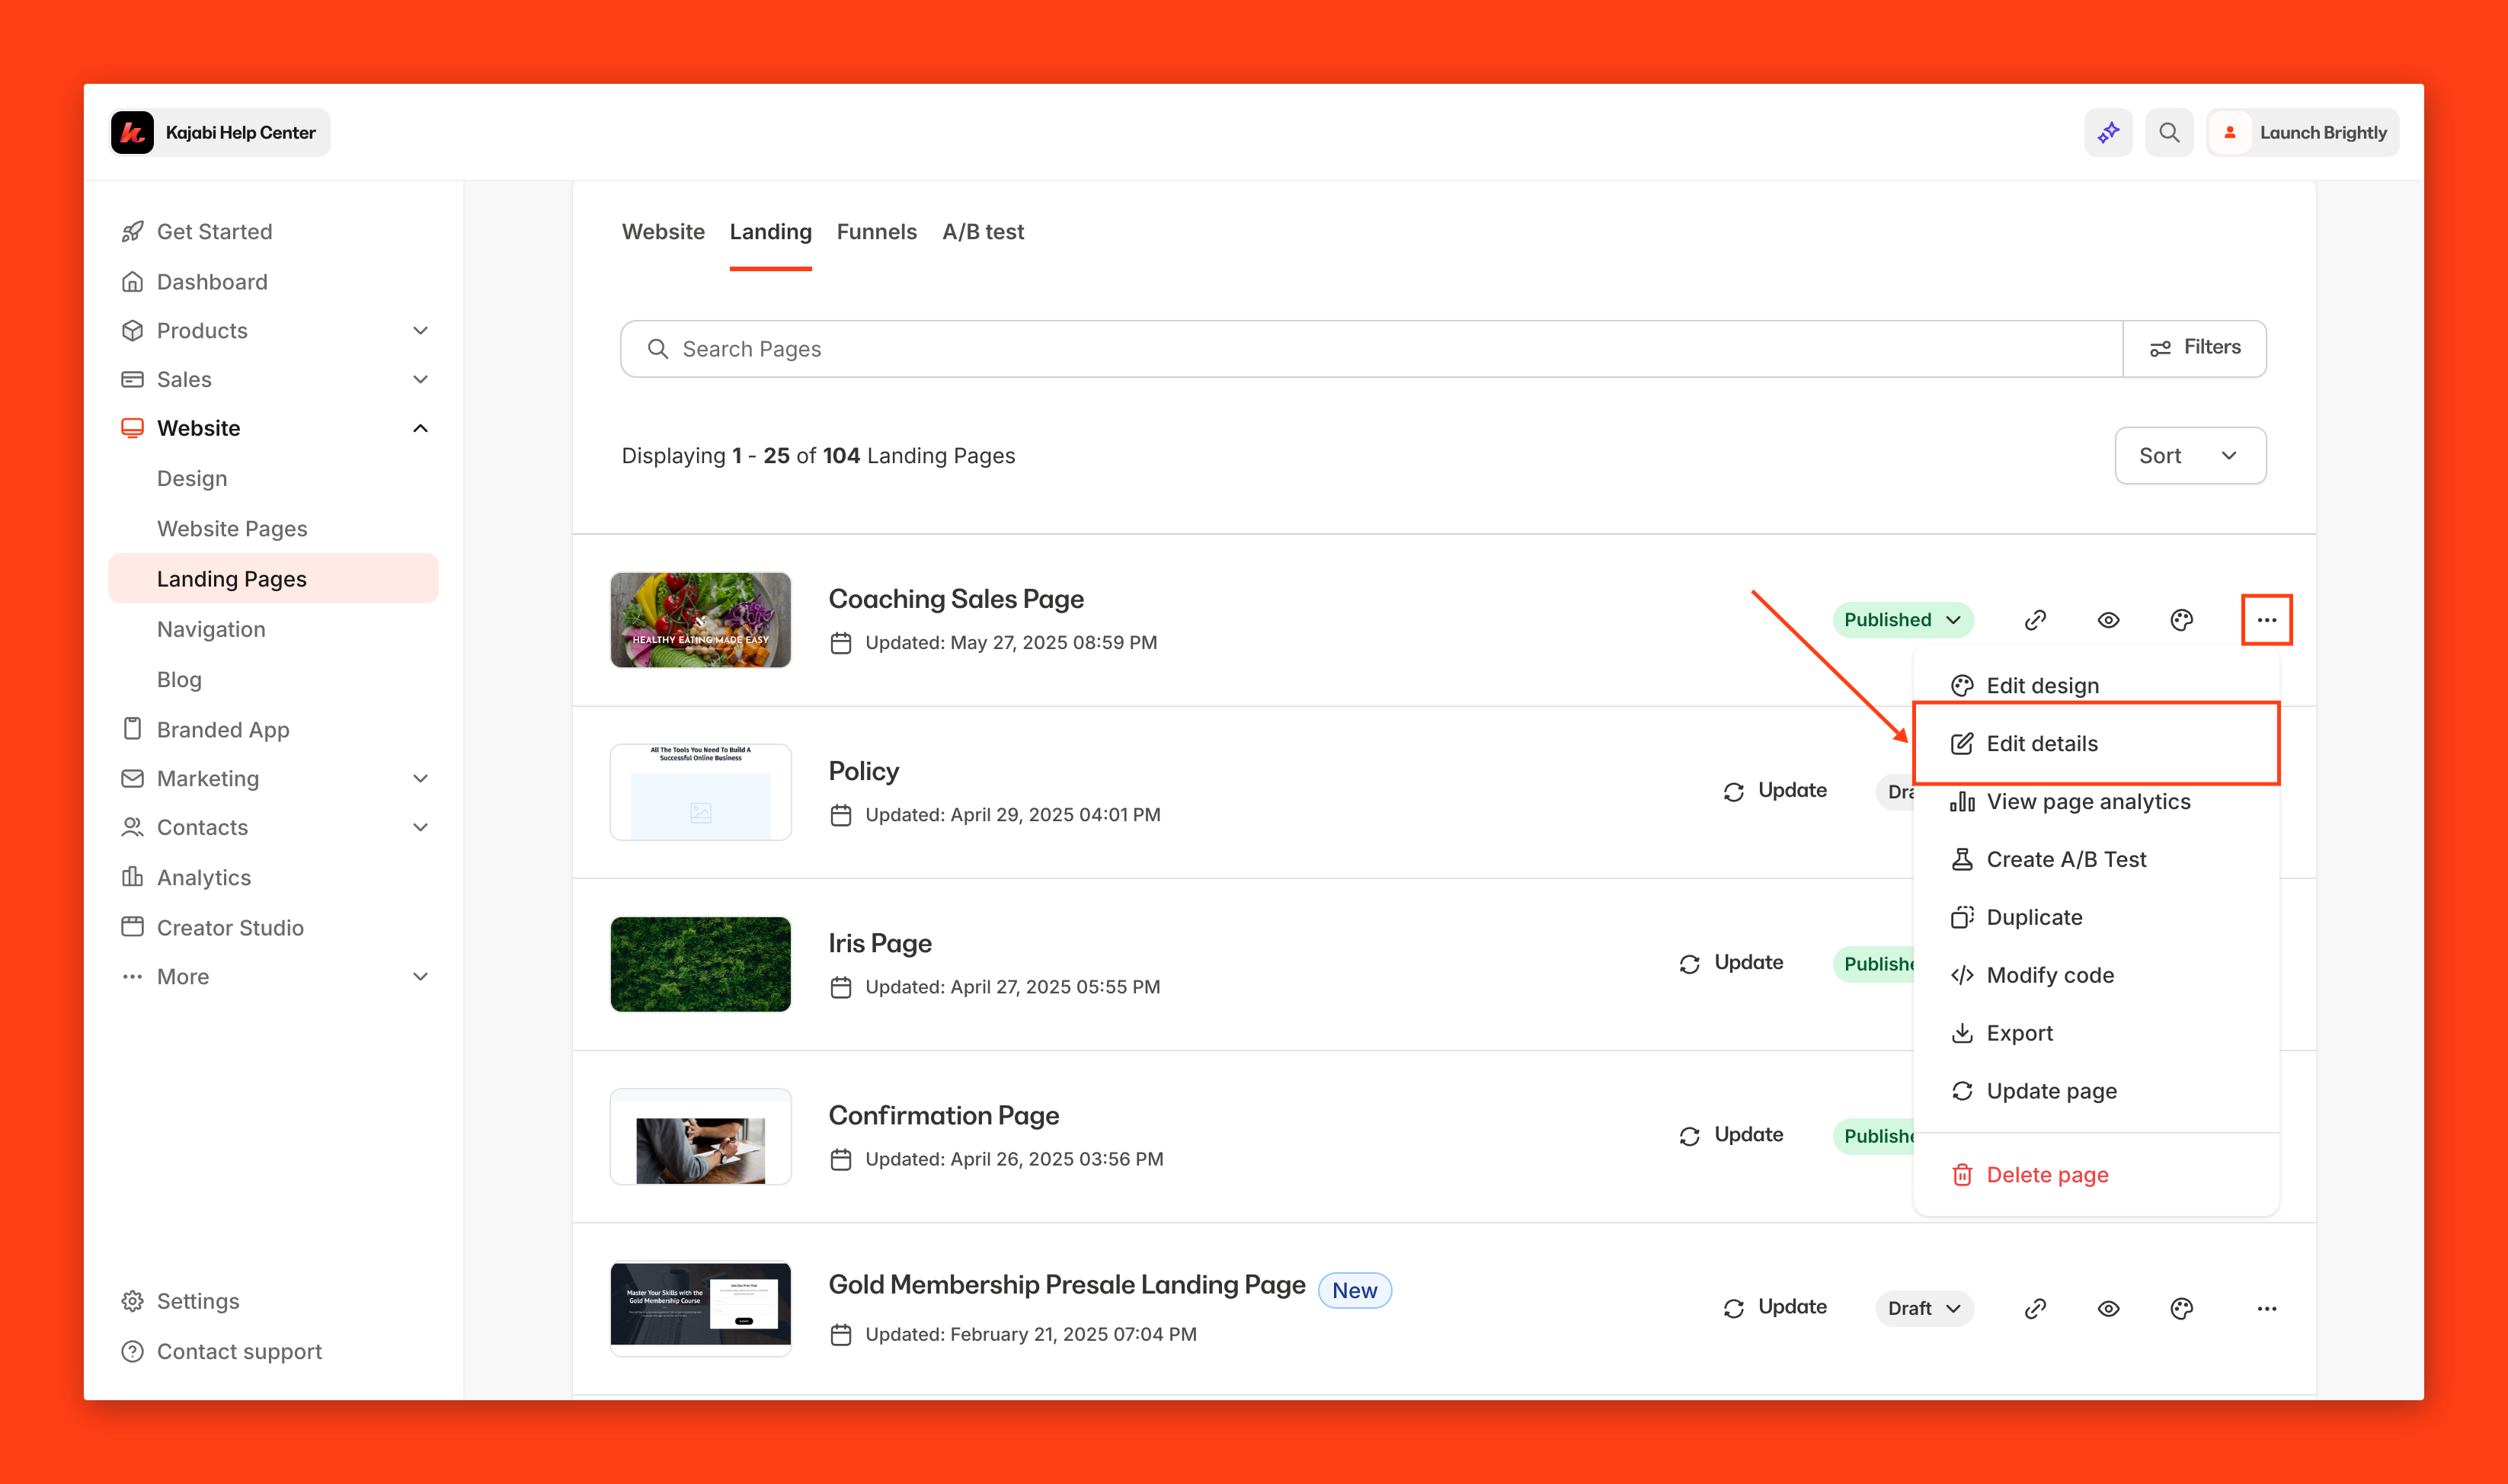Click three-dot menu for Gold Membership page

(2266, 1308)
